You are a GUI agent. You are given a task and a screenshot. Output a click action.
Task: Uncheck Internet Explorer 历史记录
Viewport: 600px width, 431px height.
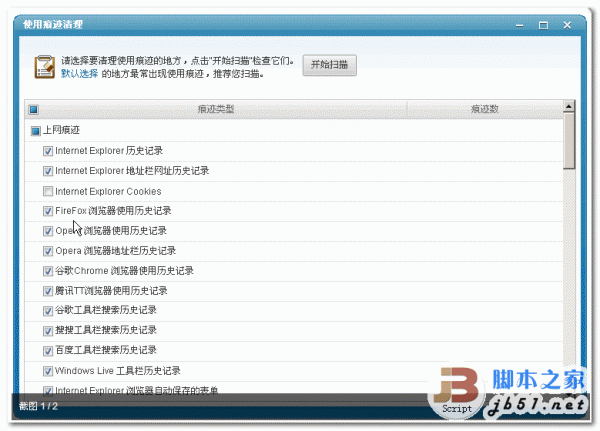(48, 151)
